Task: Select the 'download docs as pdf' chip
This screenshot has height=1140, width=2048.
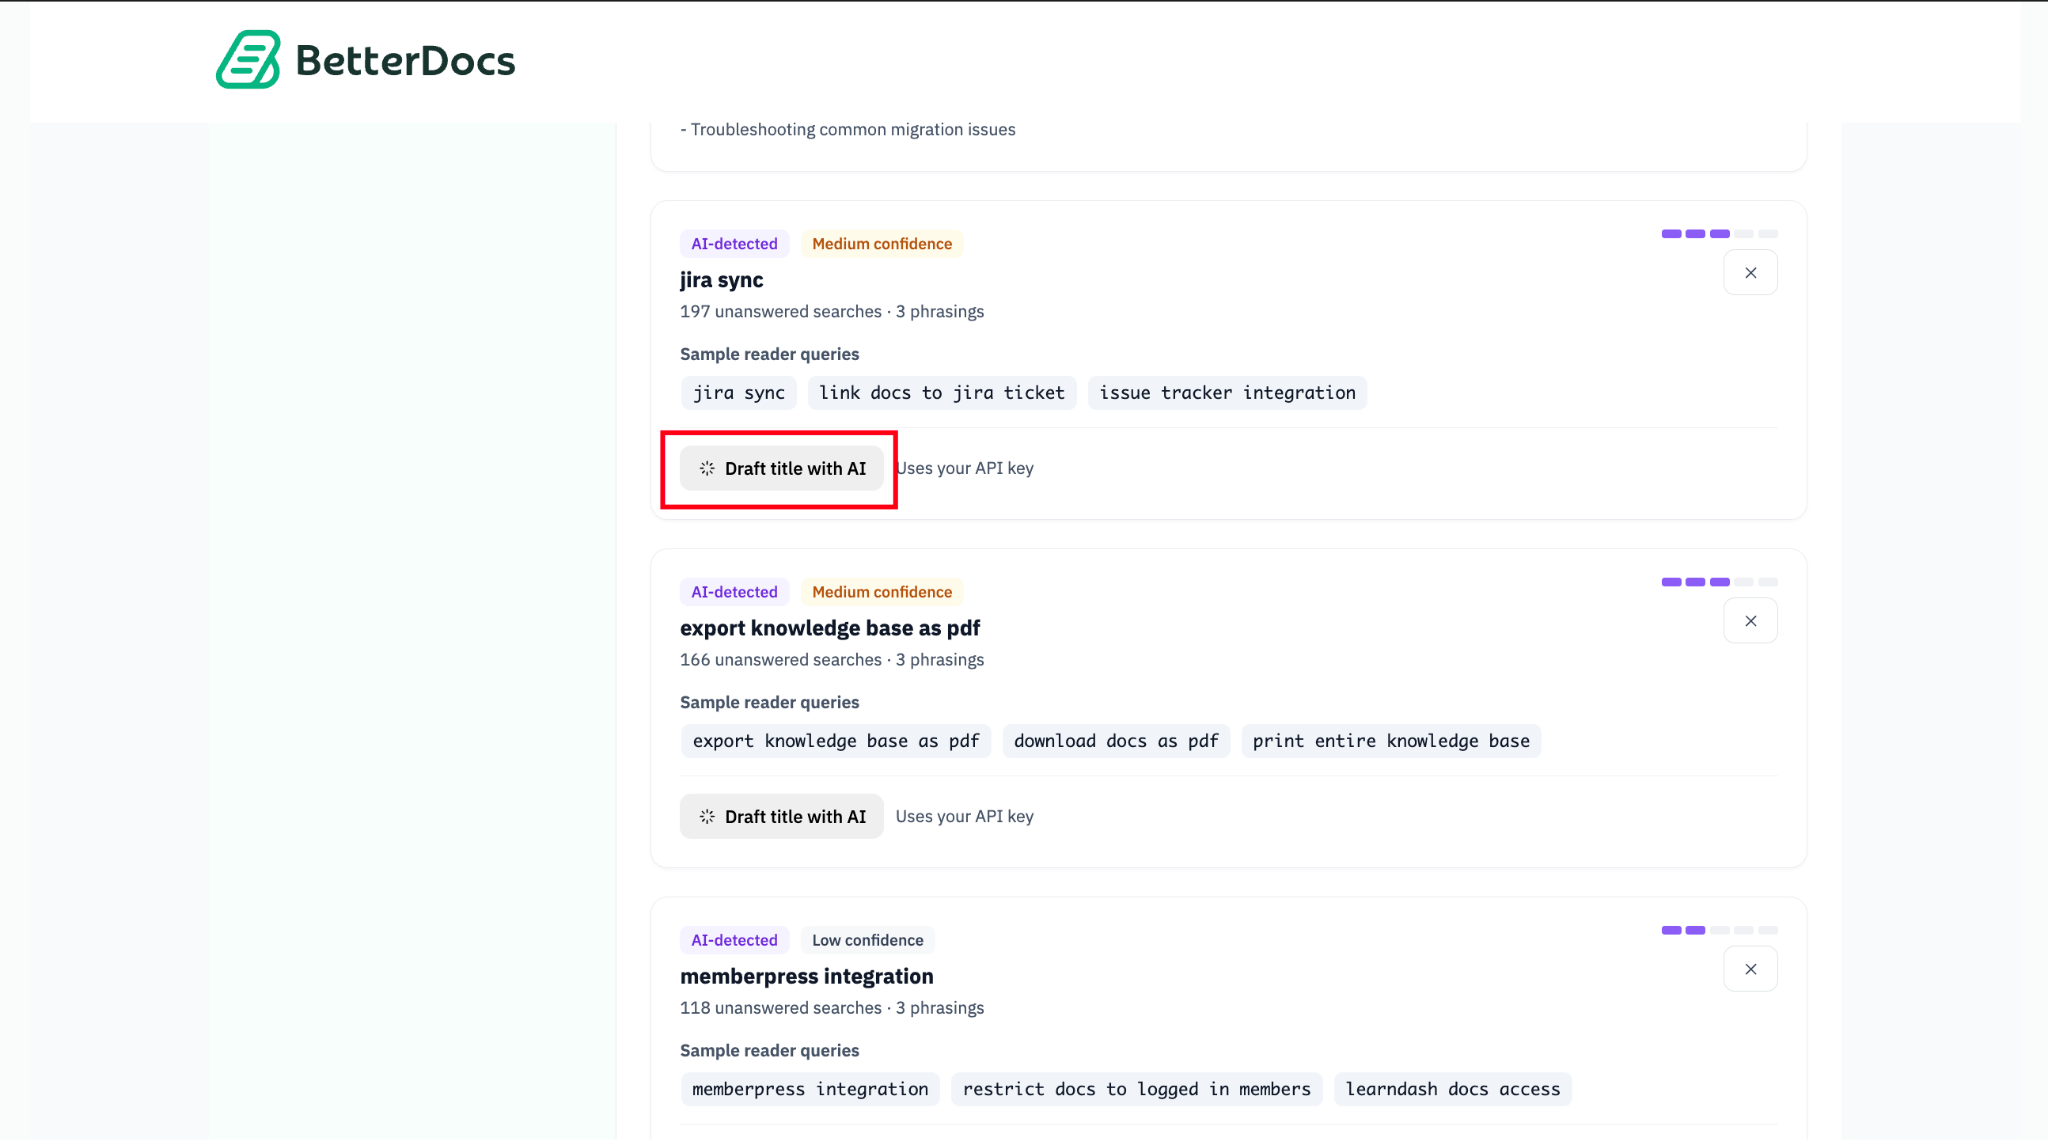Action: pyautogui.click(x=1116, y=741)
